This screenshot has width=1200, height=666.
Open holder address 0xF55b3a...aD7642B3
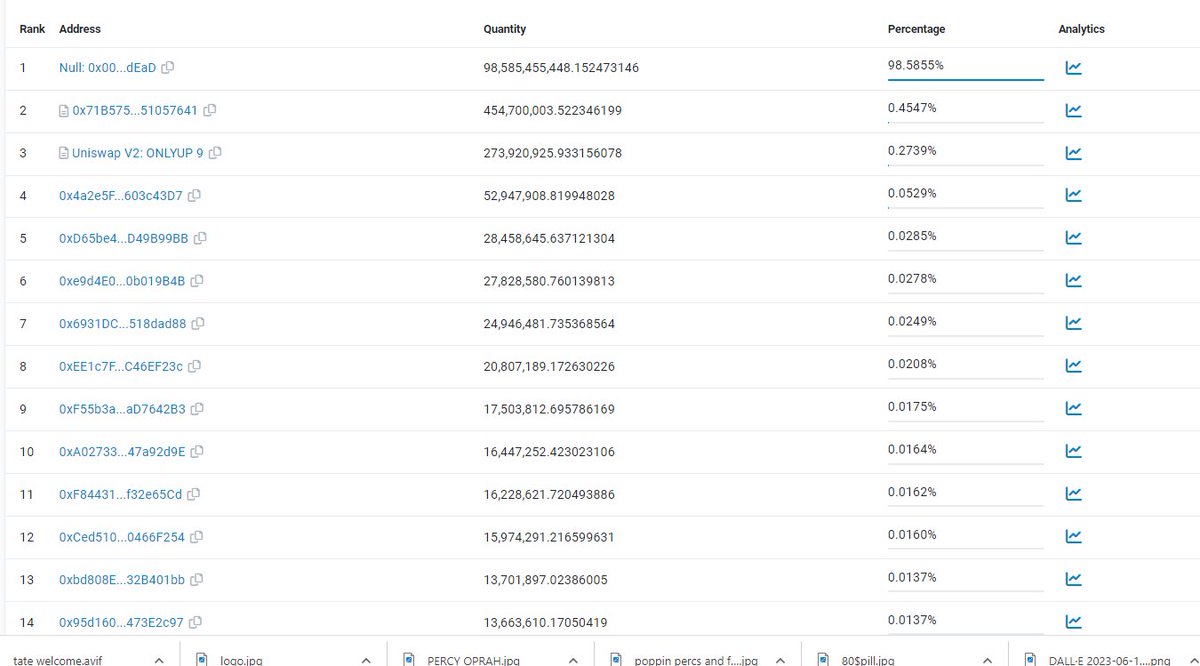122,408
